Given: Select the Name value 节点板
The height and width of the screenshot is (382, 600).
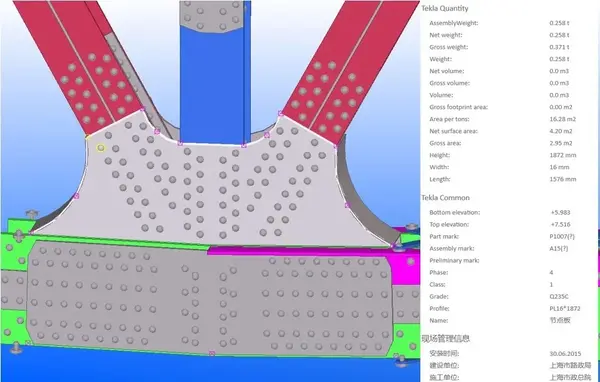Looking at the screenshot, I should click(x=560, y=320).
